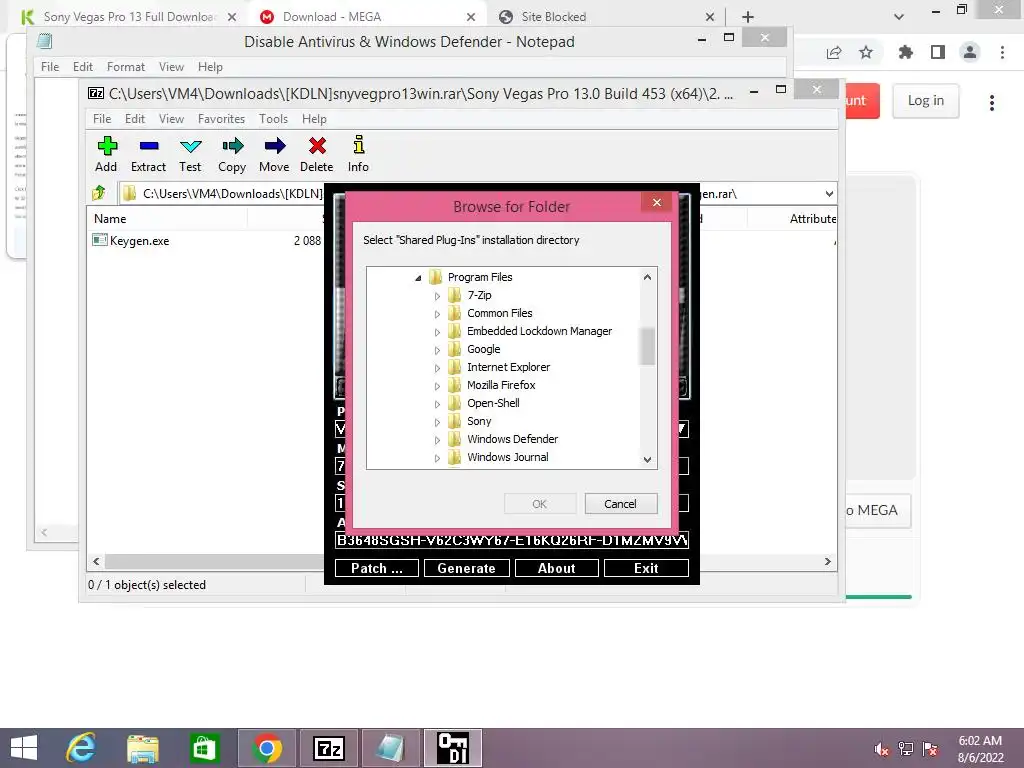This screenshot has height=768, width=1024.
Task: Expand the Mozilla Firefox folder node
Action: [x=438, y=386]
